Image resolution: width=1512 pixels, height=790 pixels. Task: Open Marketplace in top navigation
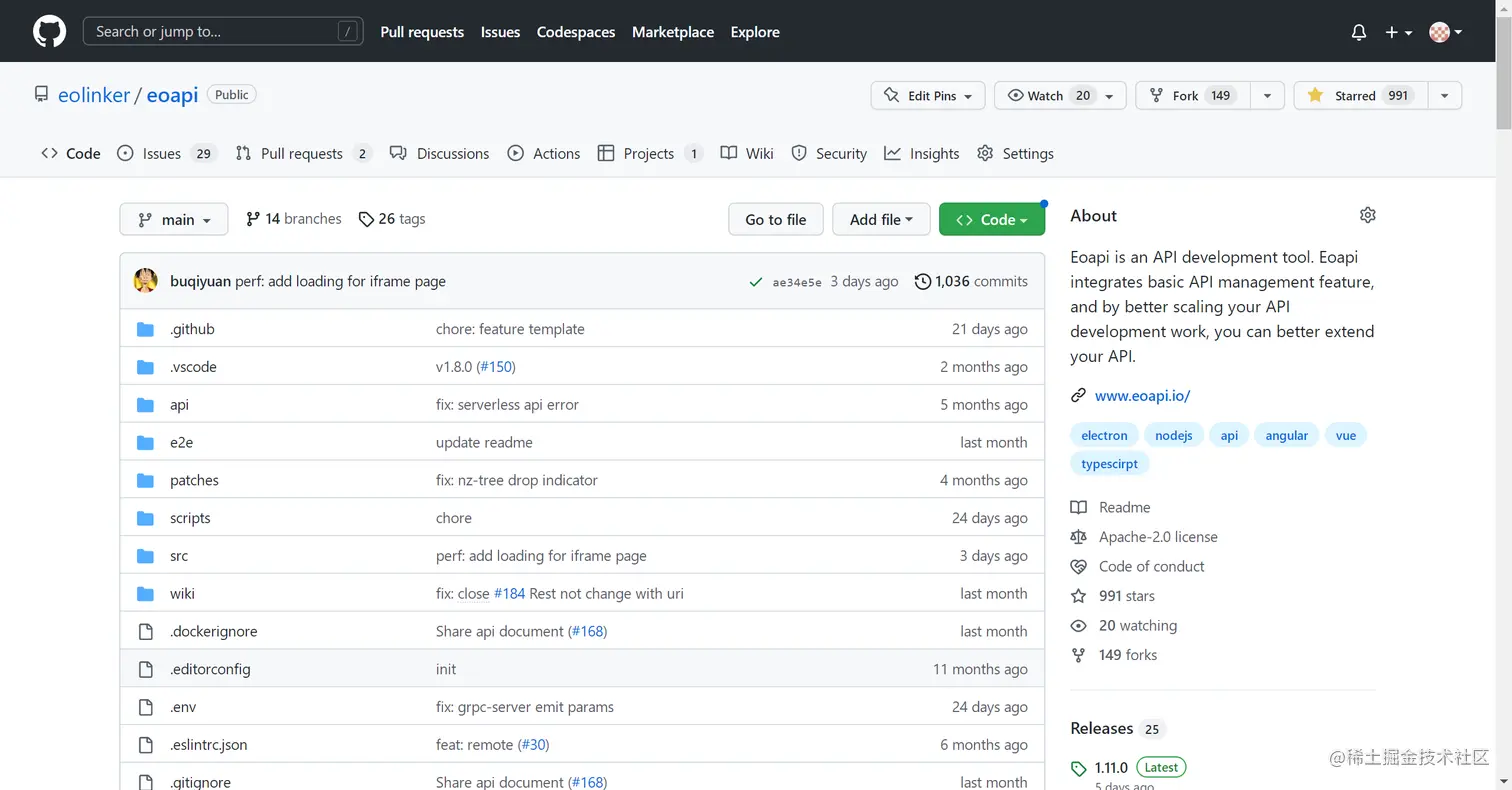click(673, 32)
